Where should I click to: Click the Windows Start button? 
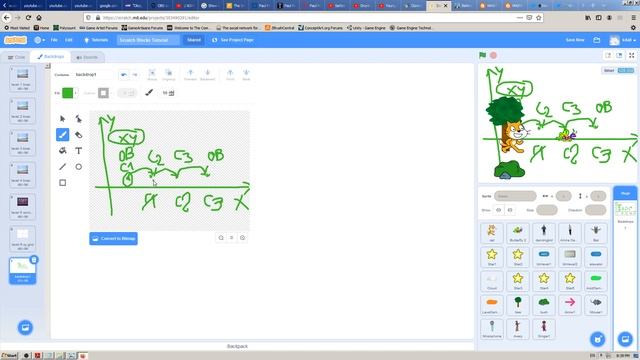coord(9,356)
